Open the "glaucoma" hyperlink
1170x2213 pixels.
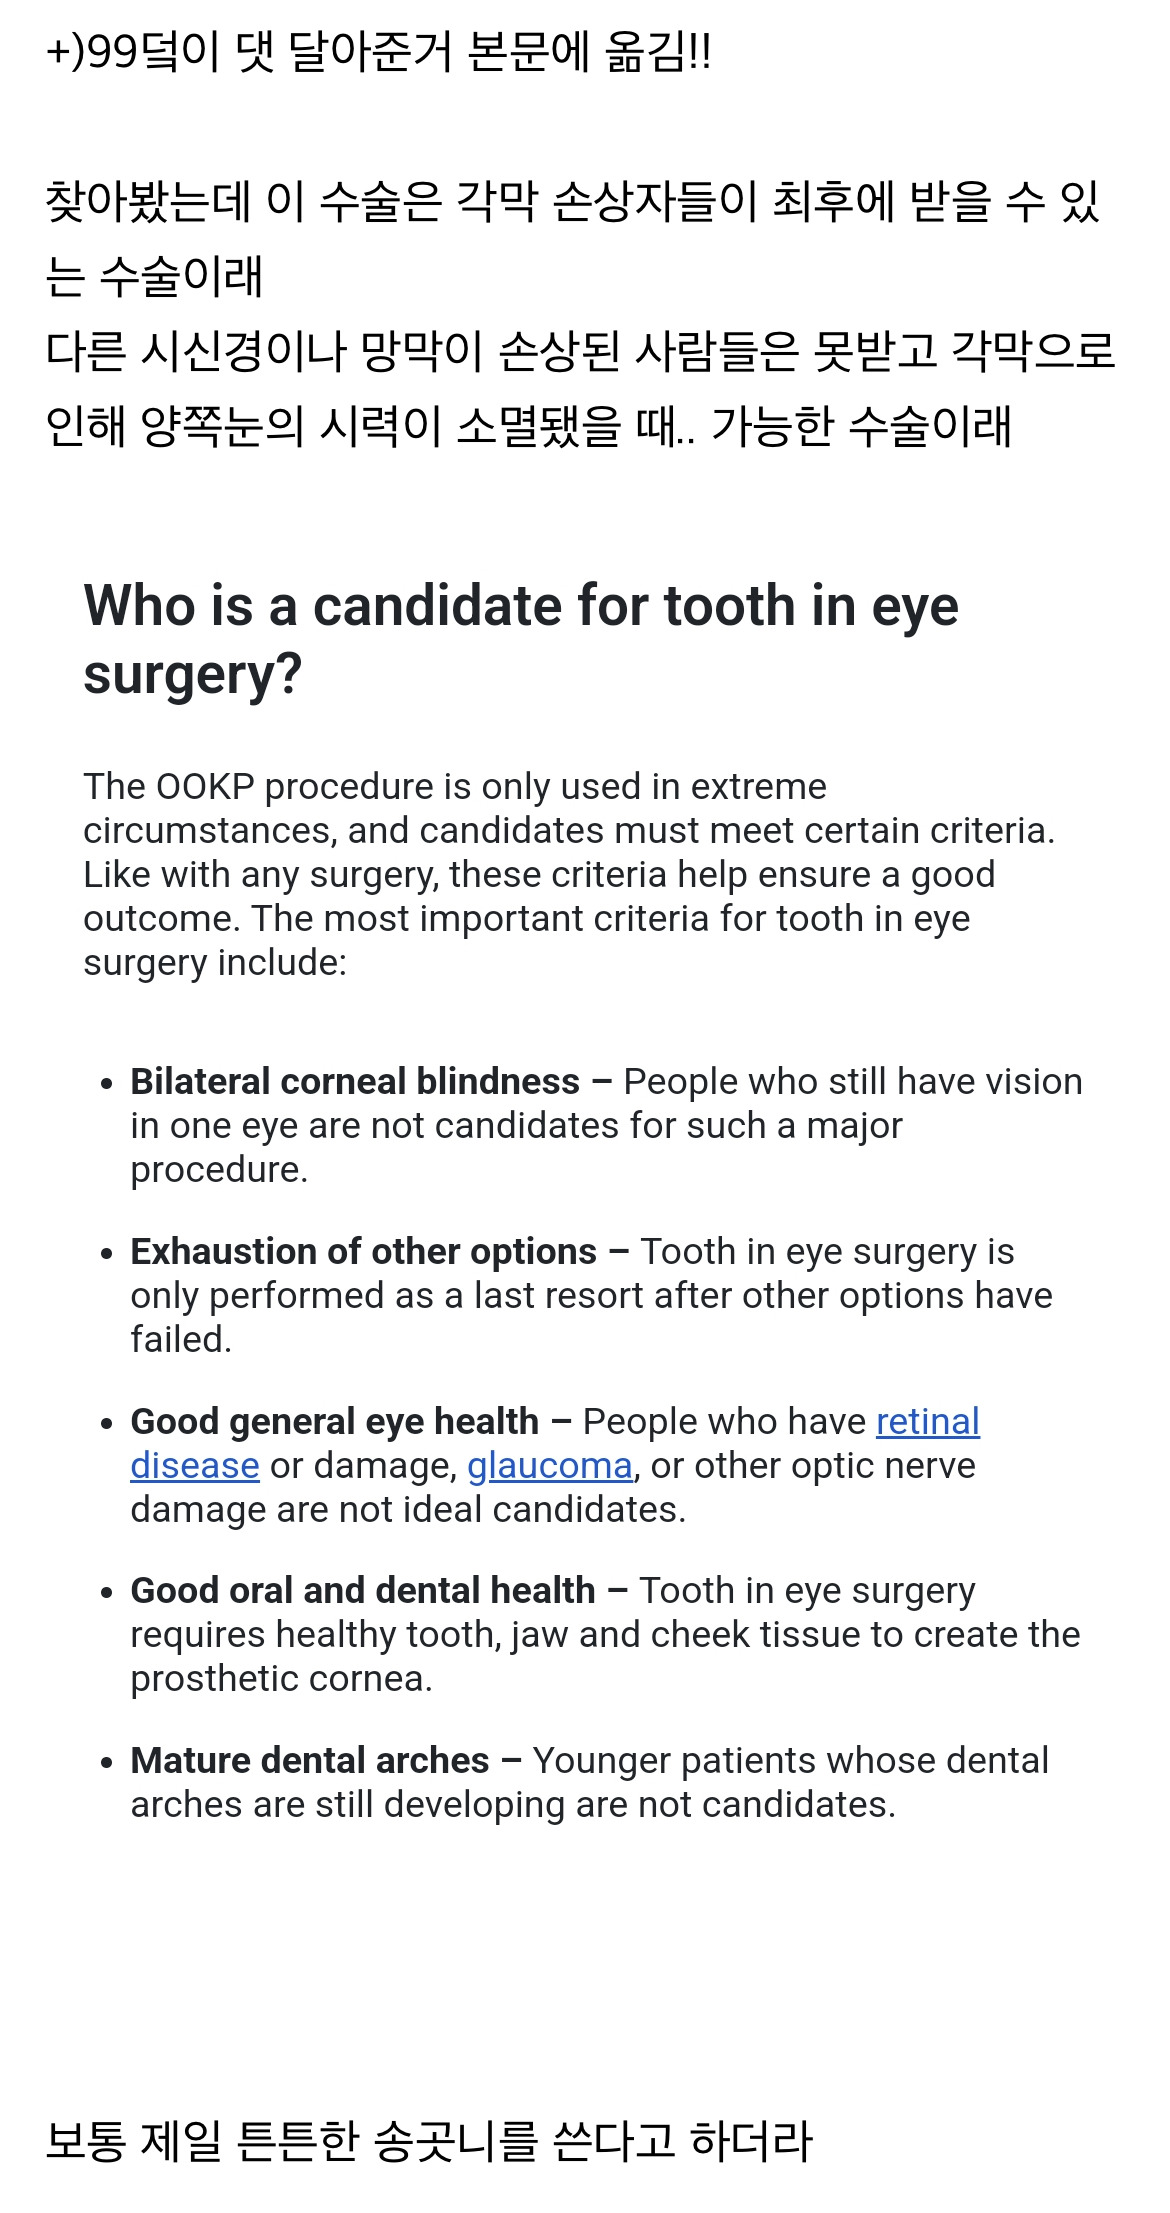coord(549,1466)
